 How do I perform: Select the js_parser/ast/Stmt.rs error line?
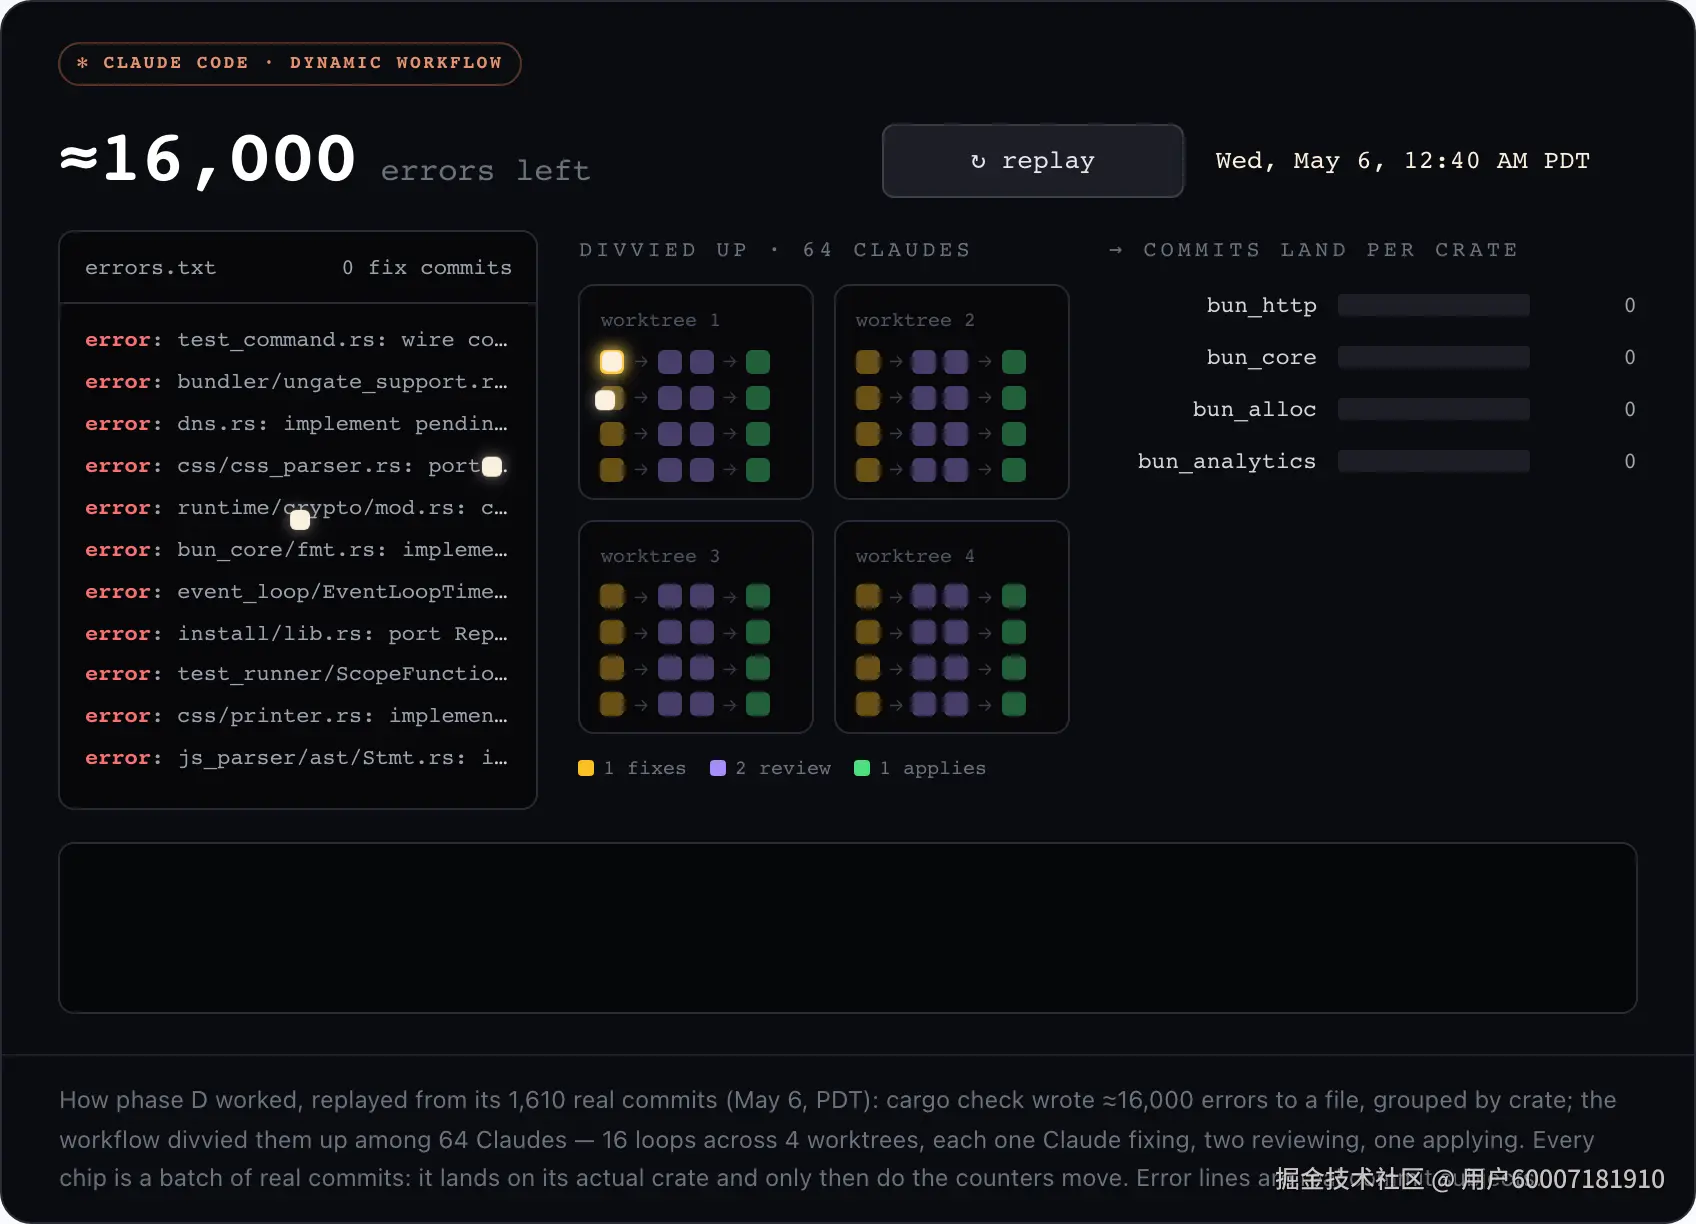tap(297, 758)
